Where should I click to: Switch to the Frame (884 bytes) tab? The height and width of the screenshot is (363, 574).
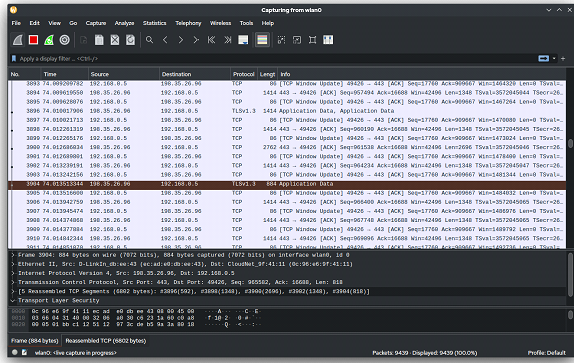[34, 341]
